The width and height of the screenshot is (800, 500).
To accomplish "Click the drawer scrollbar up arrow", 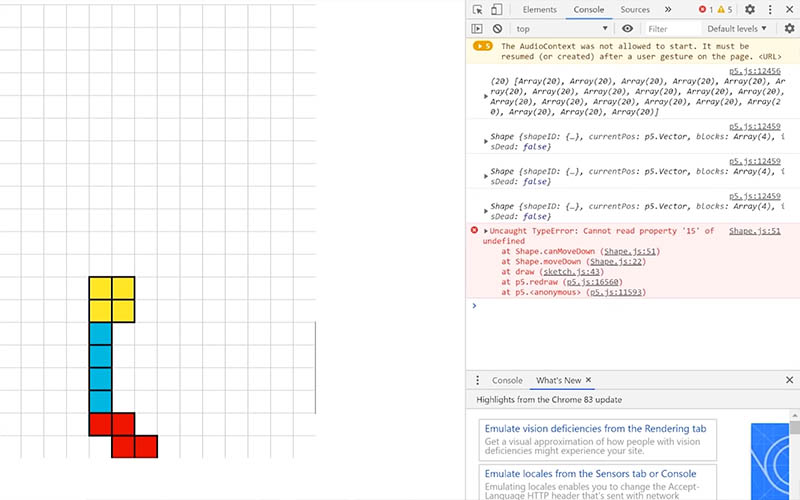I will click(x=794, y=416).
